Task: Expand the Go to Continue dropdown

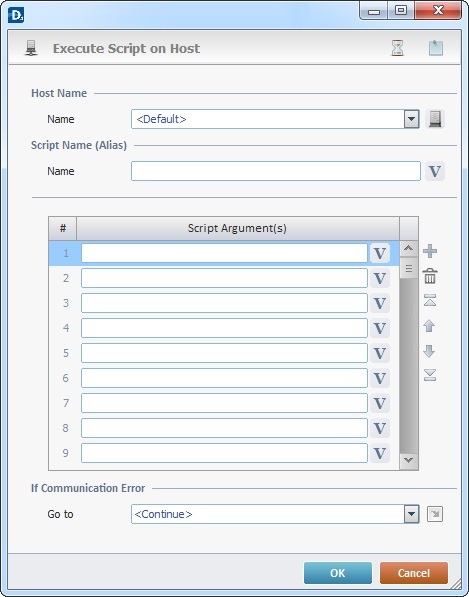Action: click(x=411, y=514)
